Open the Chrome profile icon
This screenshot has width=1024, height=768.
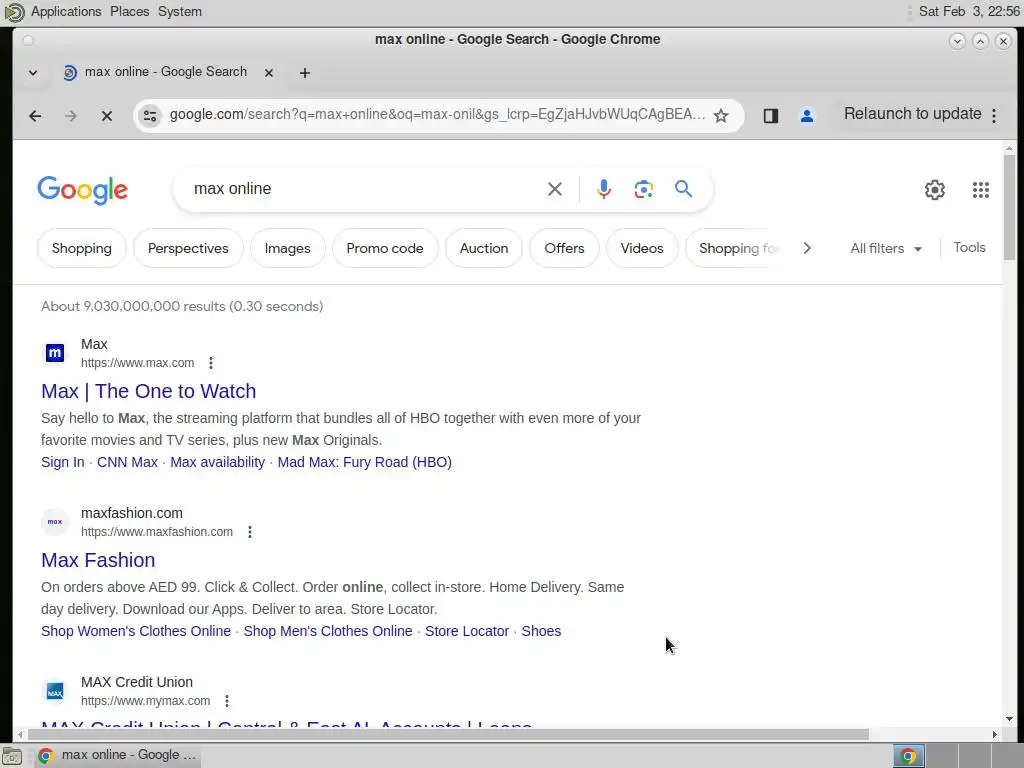click(x=807, y=116)
